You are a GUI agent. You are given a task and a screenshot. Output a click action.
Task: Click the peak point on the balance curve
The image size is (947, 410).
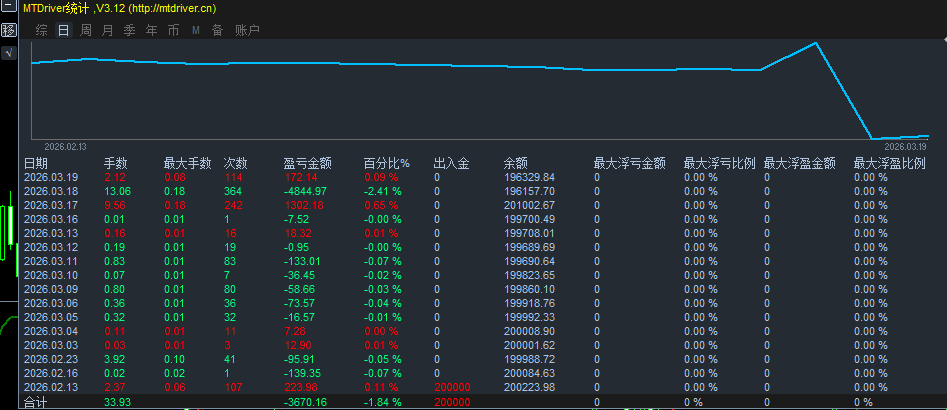[x=817, y=43]
